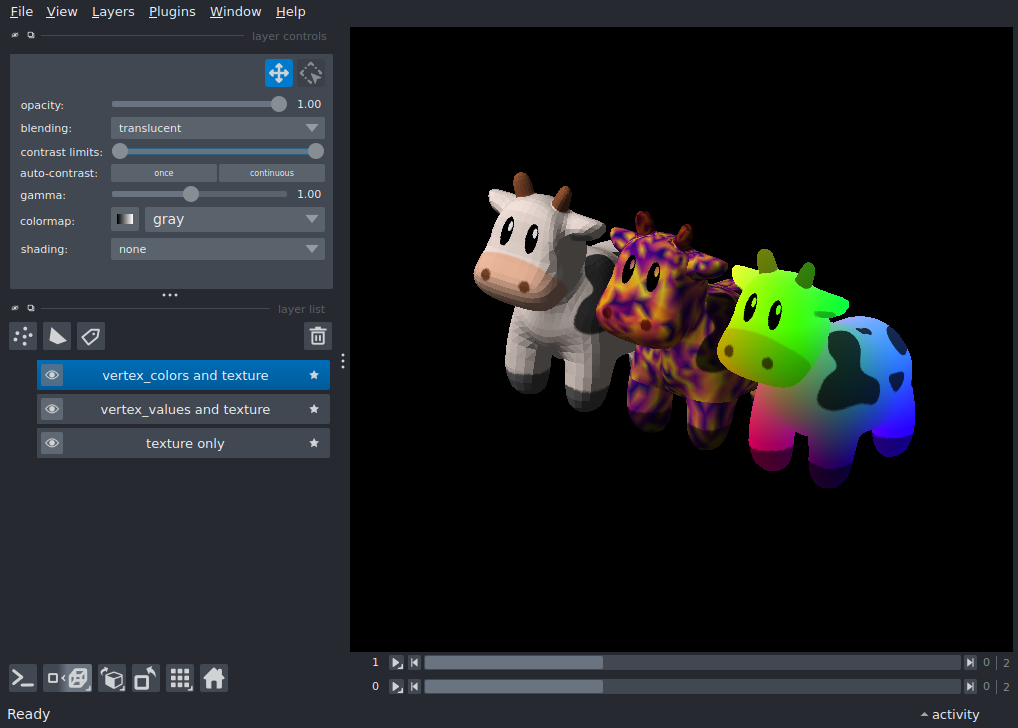Open the shading dropdown set to none
Screen dimensions: 1018x728
217,249
